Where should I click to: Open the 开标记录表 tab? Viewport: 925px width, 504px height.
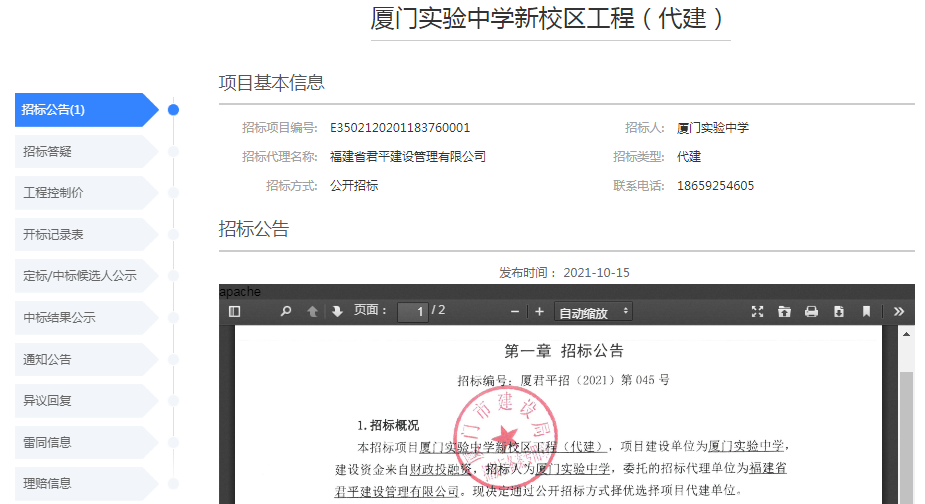pyautogui.click(x=86, y=234)
